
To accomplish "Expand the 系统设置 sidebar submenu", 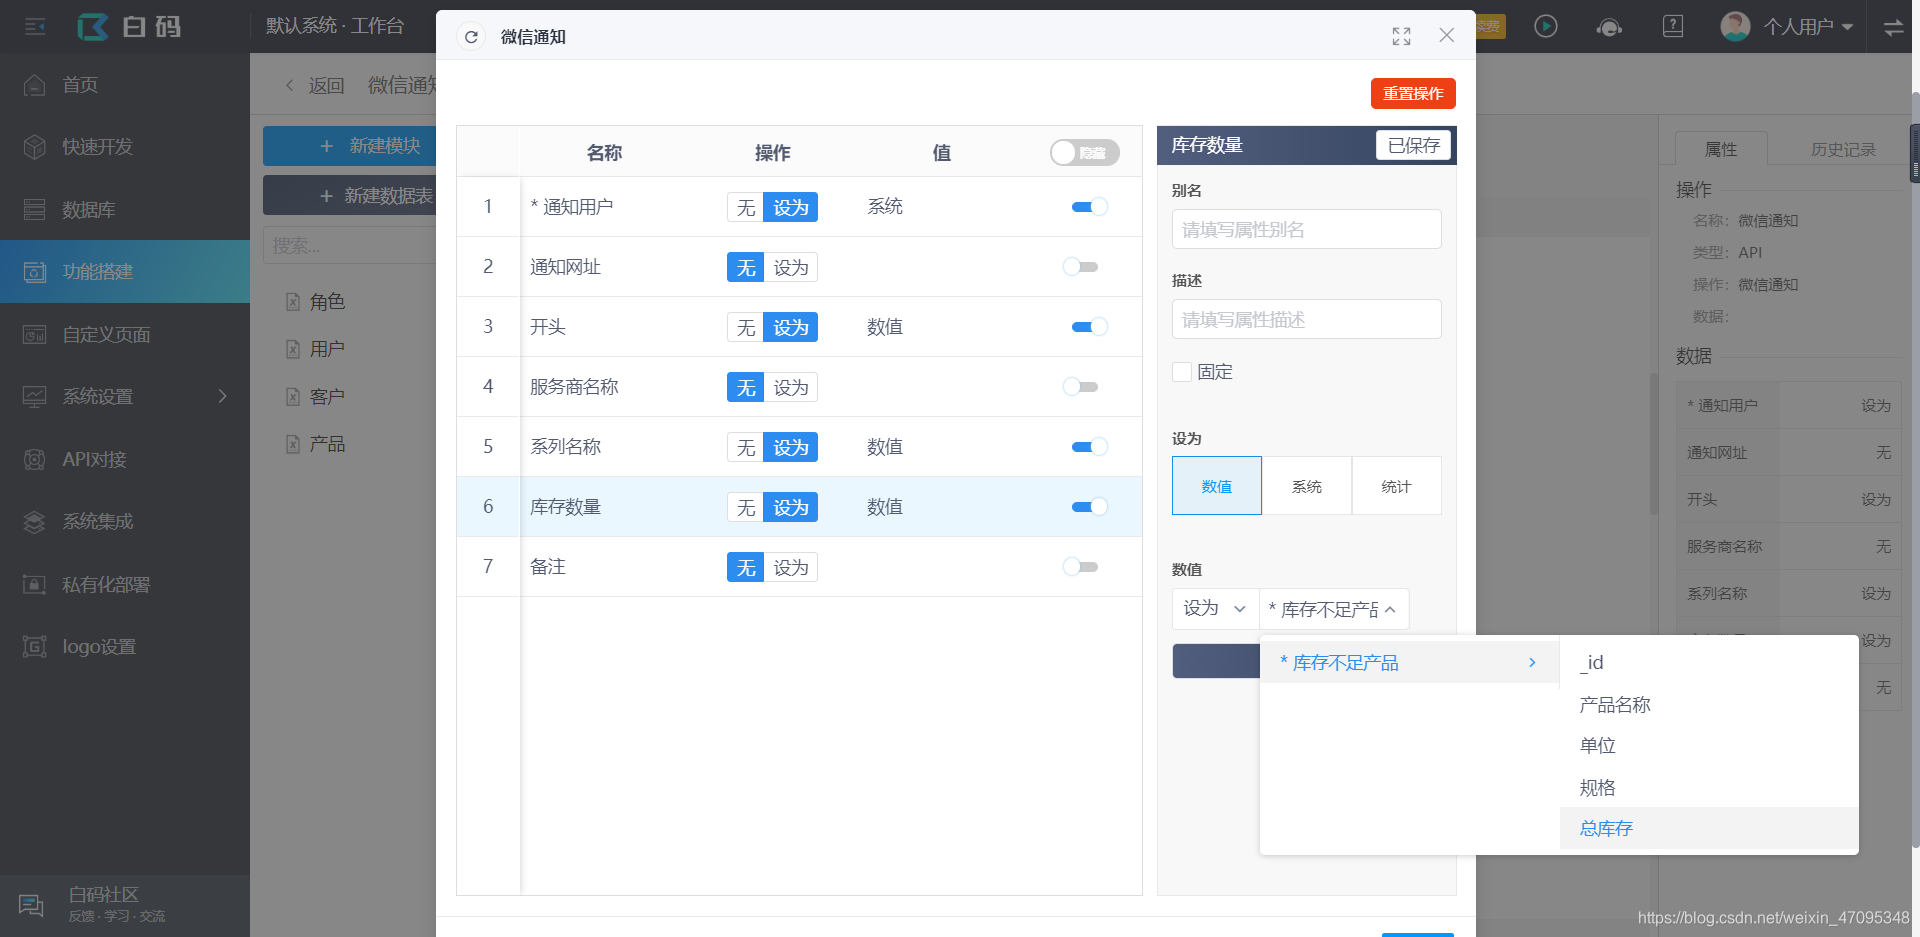I will click(x=97, y=396).
